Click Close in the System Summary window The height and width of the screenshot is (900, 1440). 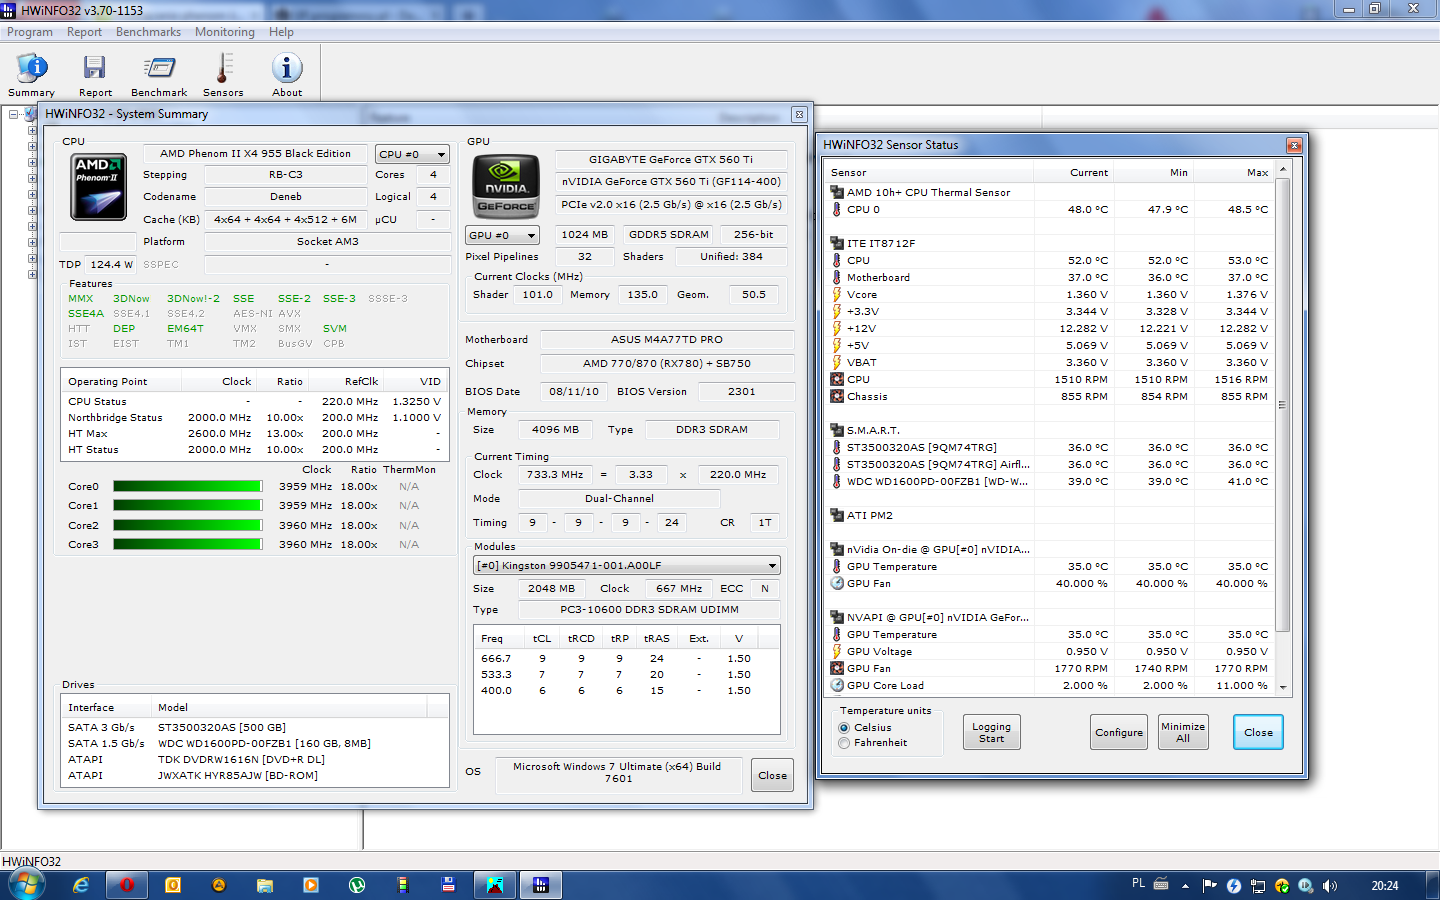tap(772, 775)
